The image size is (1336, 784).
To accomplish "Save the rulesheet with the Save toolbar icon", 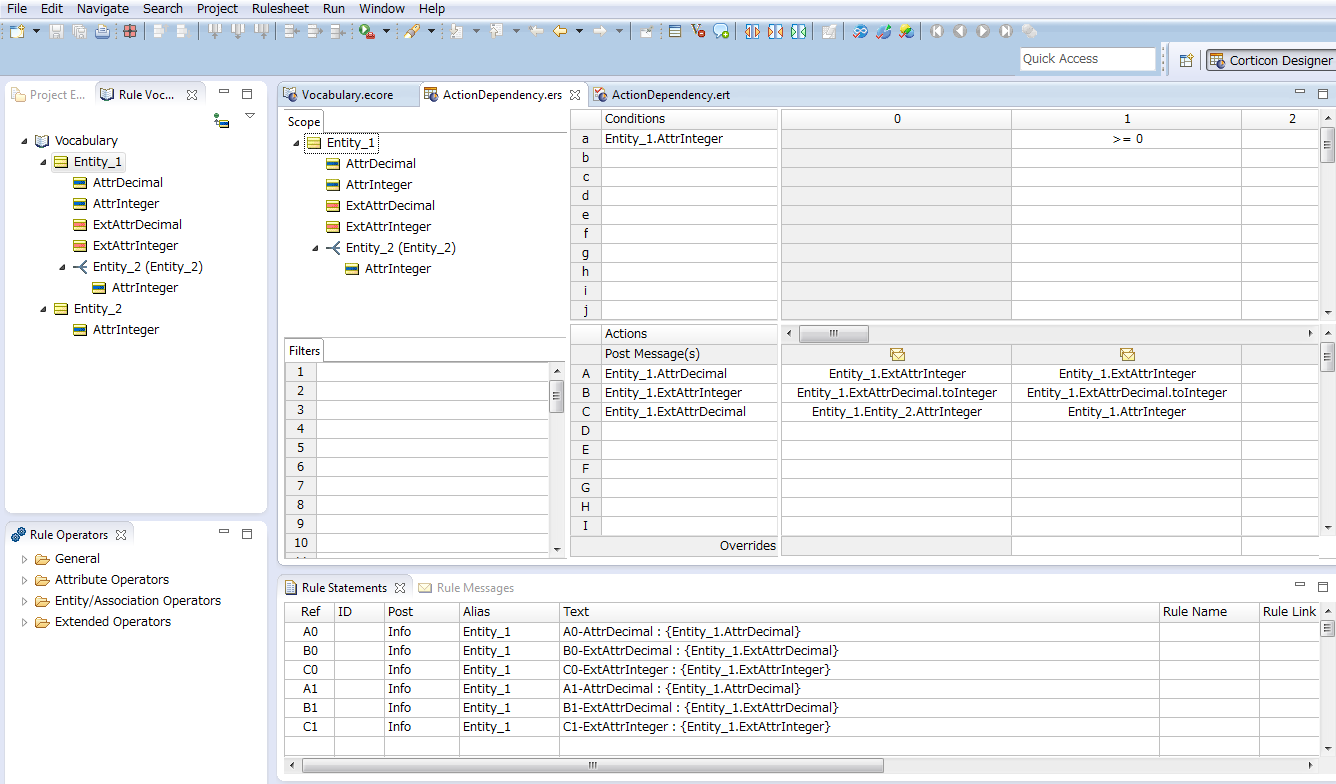I will 55,31.
